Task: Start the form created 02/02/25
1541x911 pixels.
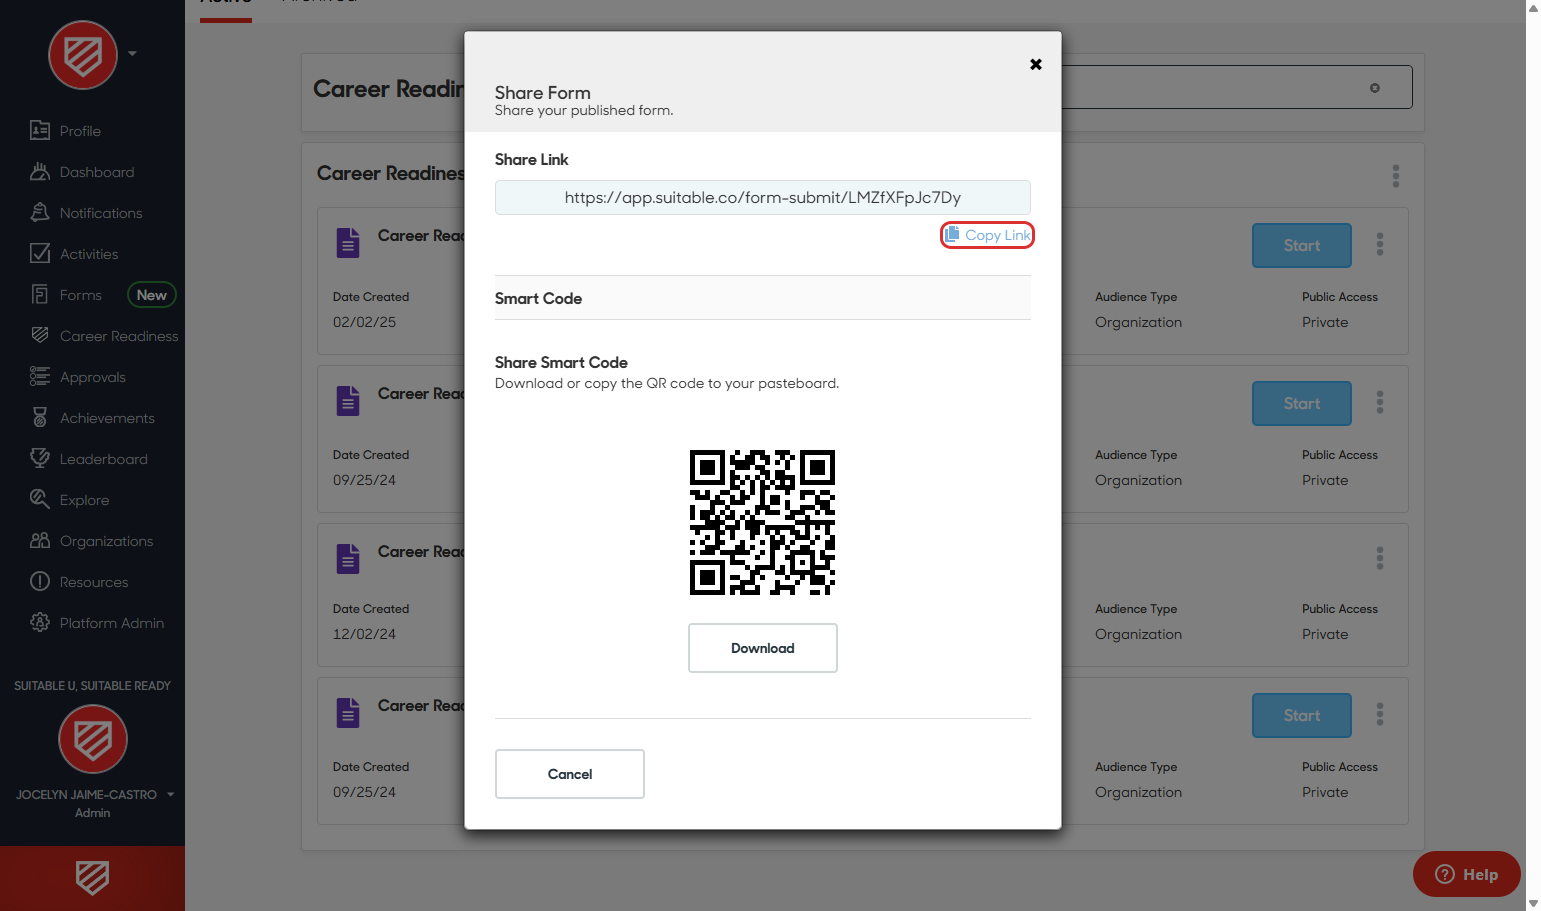Action: pos(1302,245)
